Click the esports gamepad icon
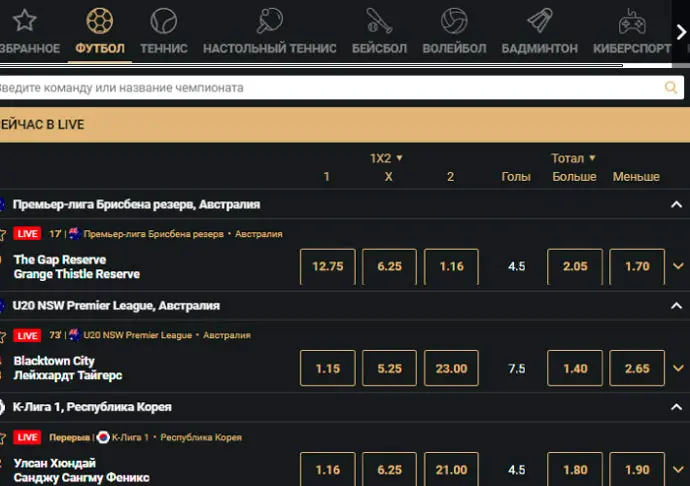Viewport: 690px width, 486px height. click(x=631, y=21)
